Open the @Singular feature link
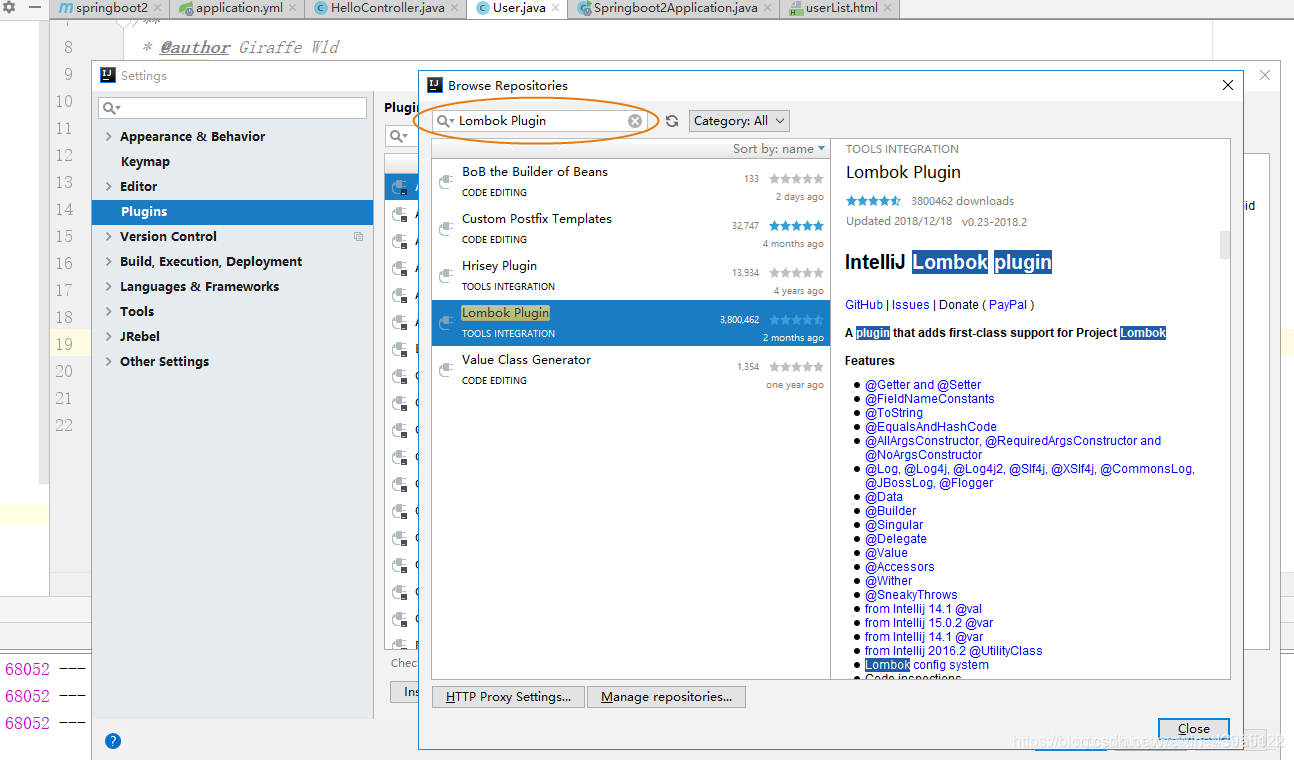Screen dimensions: 1294x760 [x=894, y=525]
